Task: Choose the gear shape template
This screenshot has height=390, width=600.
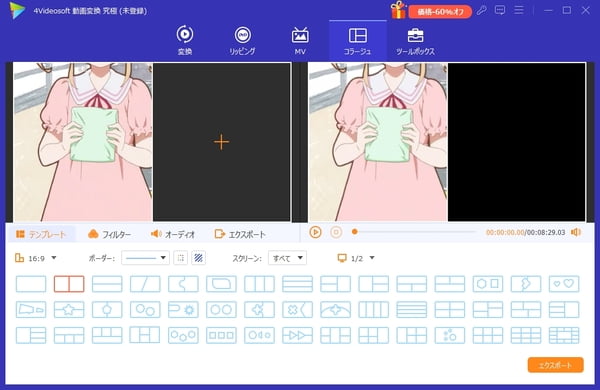Action: coord(183,310)
